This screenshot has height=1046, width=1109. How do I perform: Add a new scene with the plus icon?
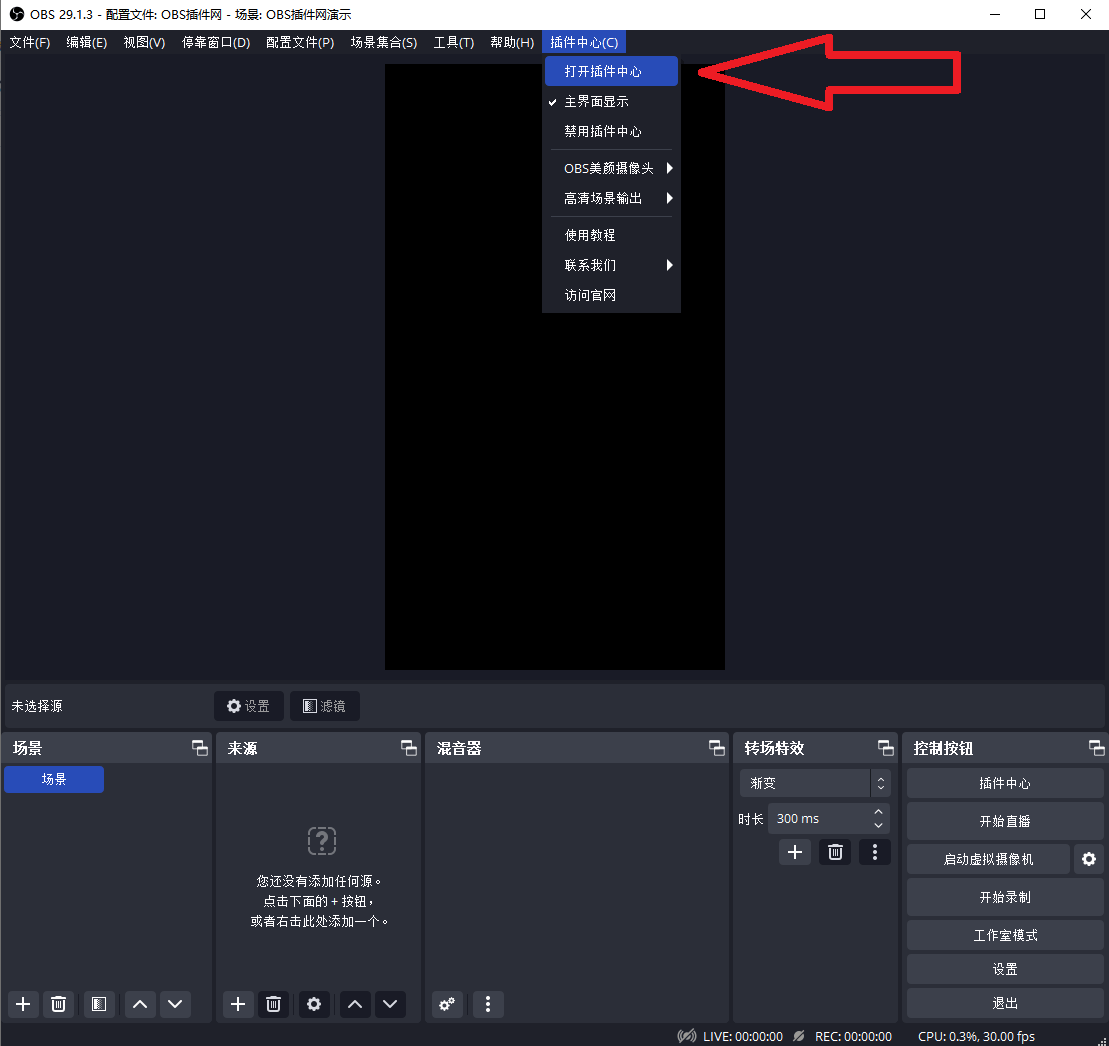22,1004
